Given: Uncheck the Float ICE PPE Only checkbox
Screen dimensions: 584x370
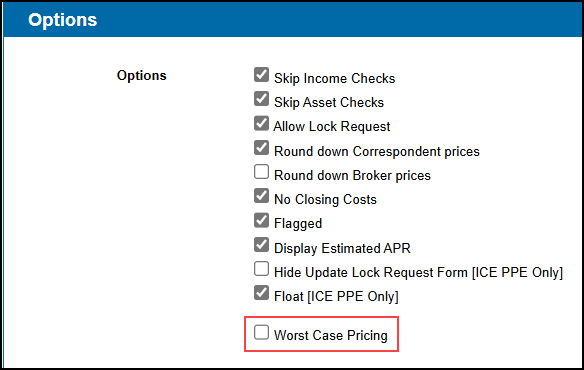Looking at the screenshot, I should tap(261, 293).
